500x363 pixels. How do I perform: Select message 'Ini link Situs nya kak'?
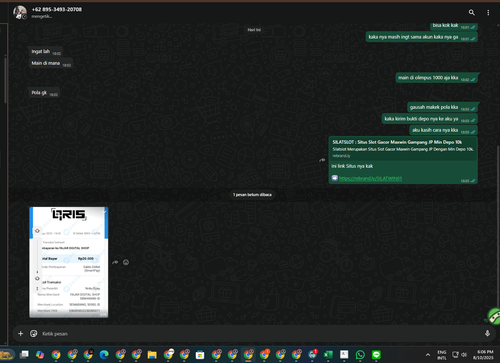pyautogui.click(x=352, y=166)
